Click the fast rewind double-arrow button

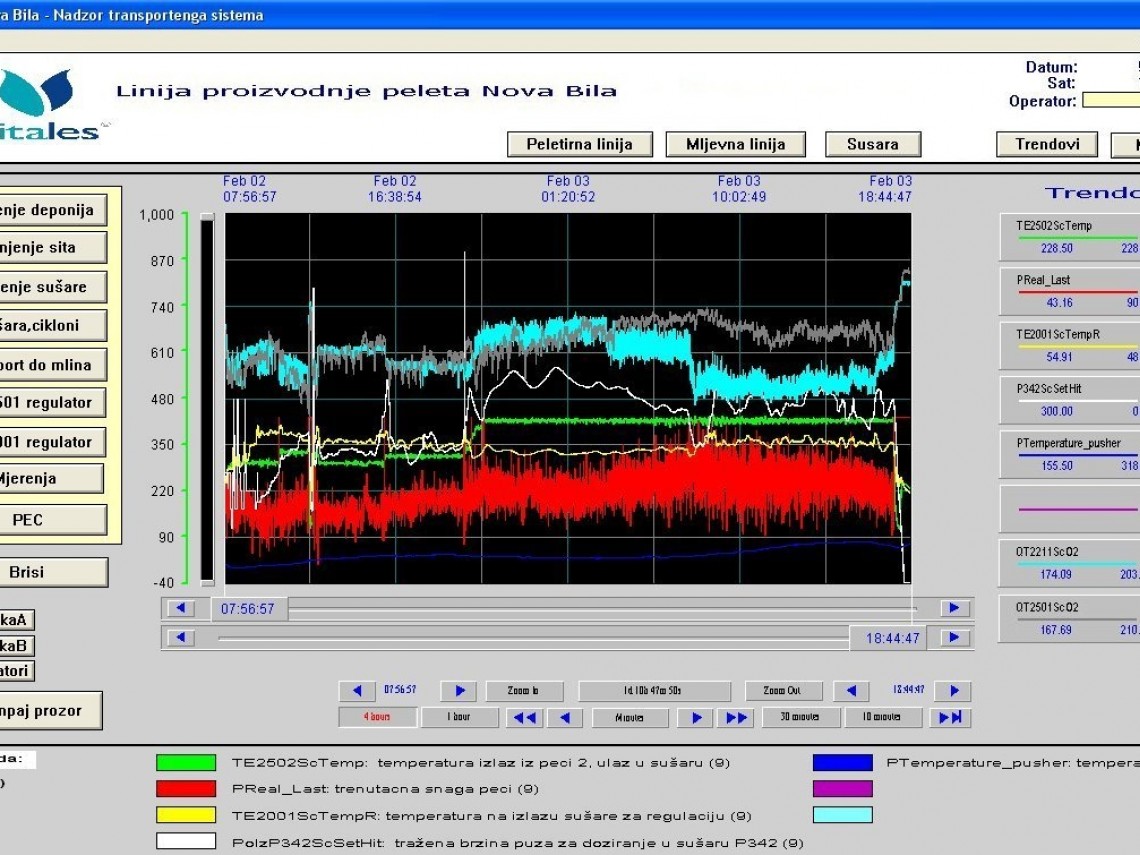click(x=524, y=718)
